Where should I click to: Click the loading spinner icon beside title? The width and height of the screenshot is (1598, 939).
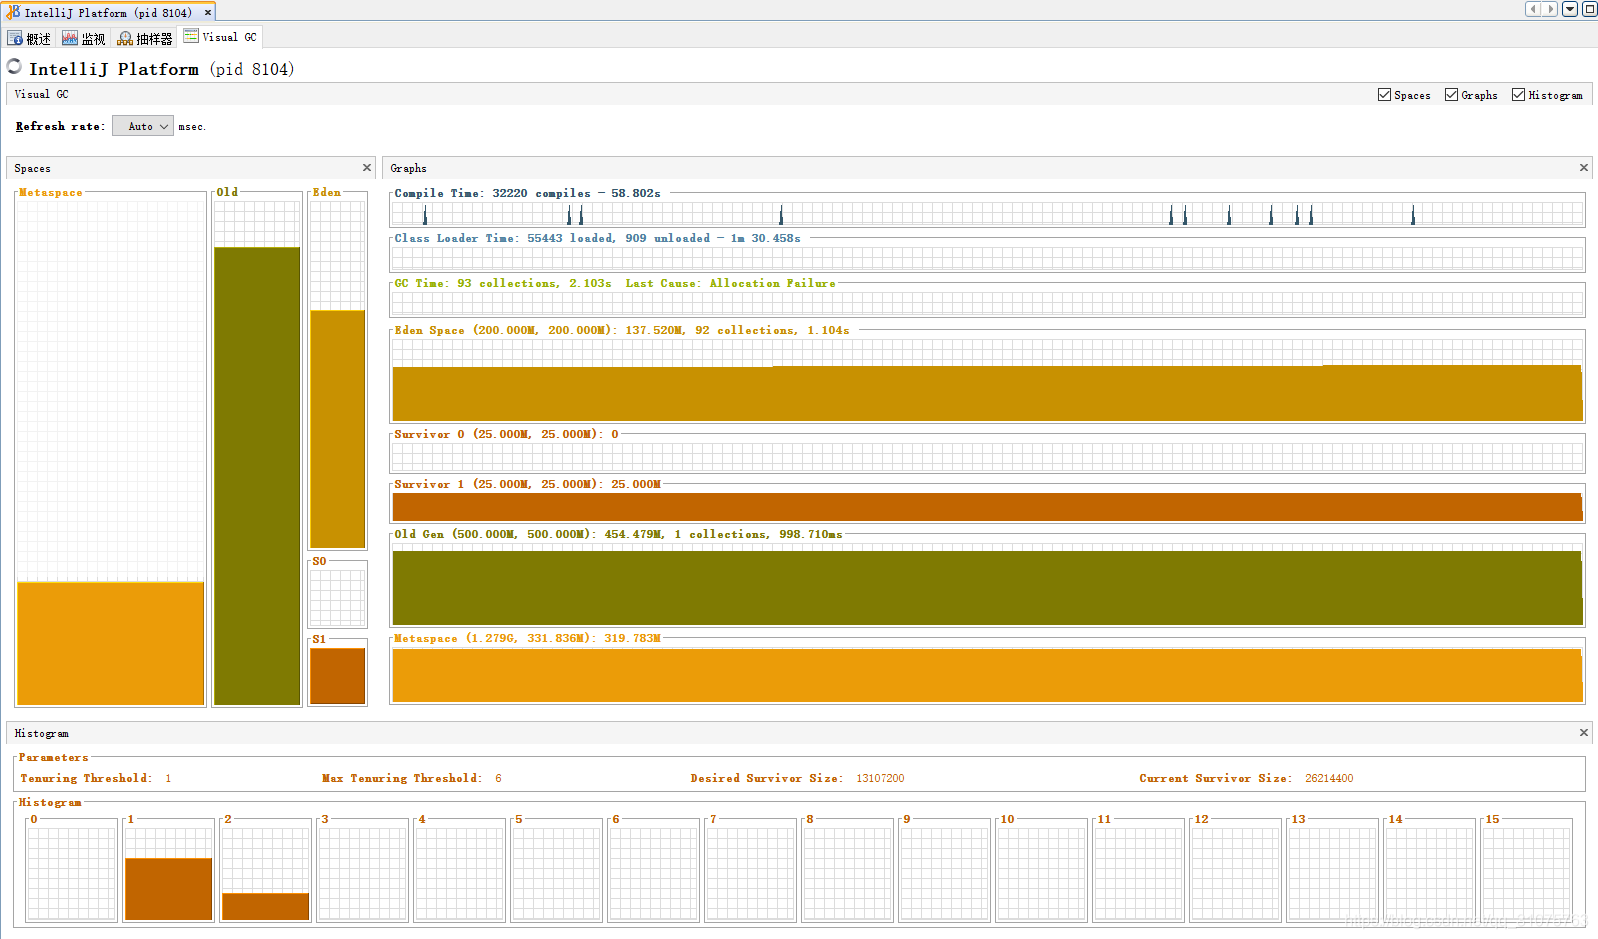click(x=14, y=66)
